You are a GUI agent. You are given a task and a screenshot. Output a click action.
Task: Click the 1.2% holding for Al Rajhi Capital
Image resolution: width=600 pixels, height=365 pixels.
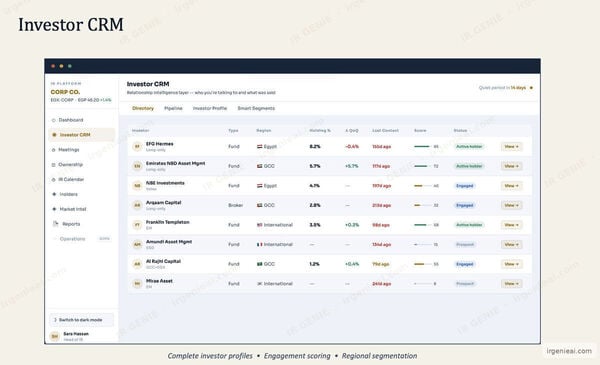(314, 264)
